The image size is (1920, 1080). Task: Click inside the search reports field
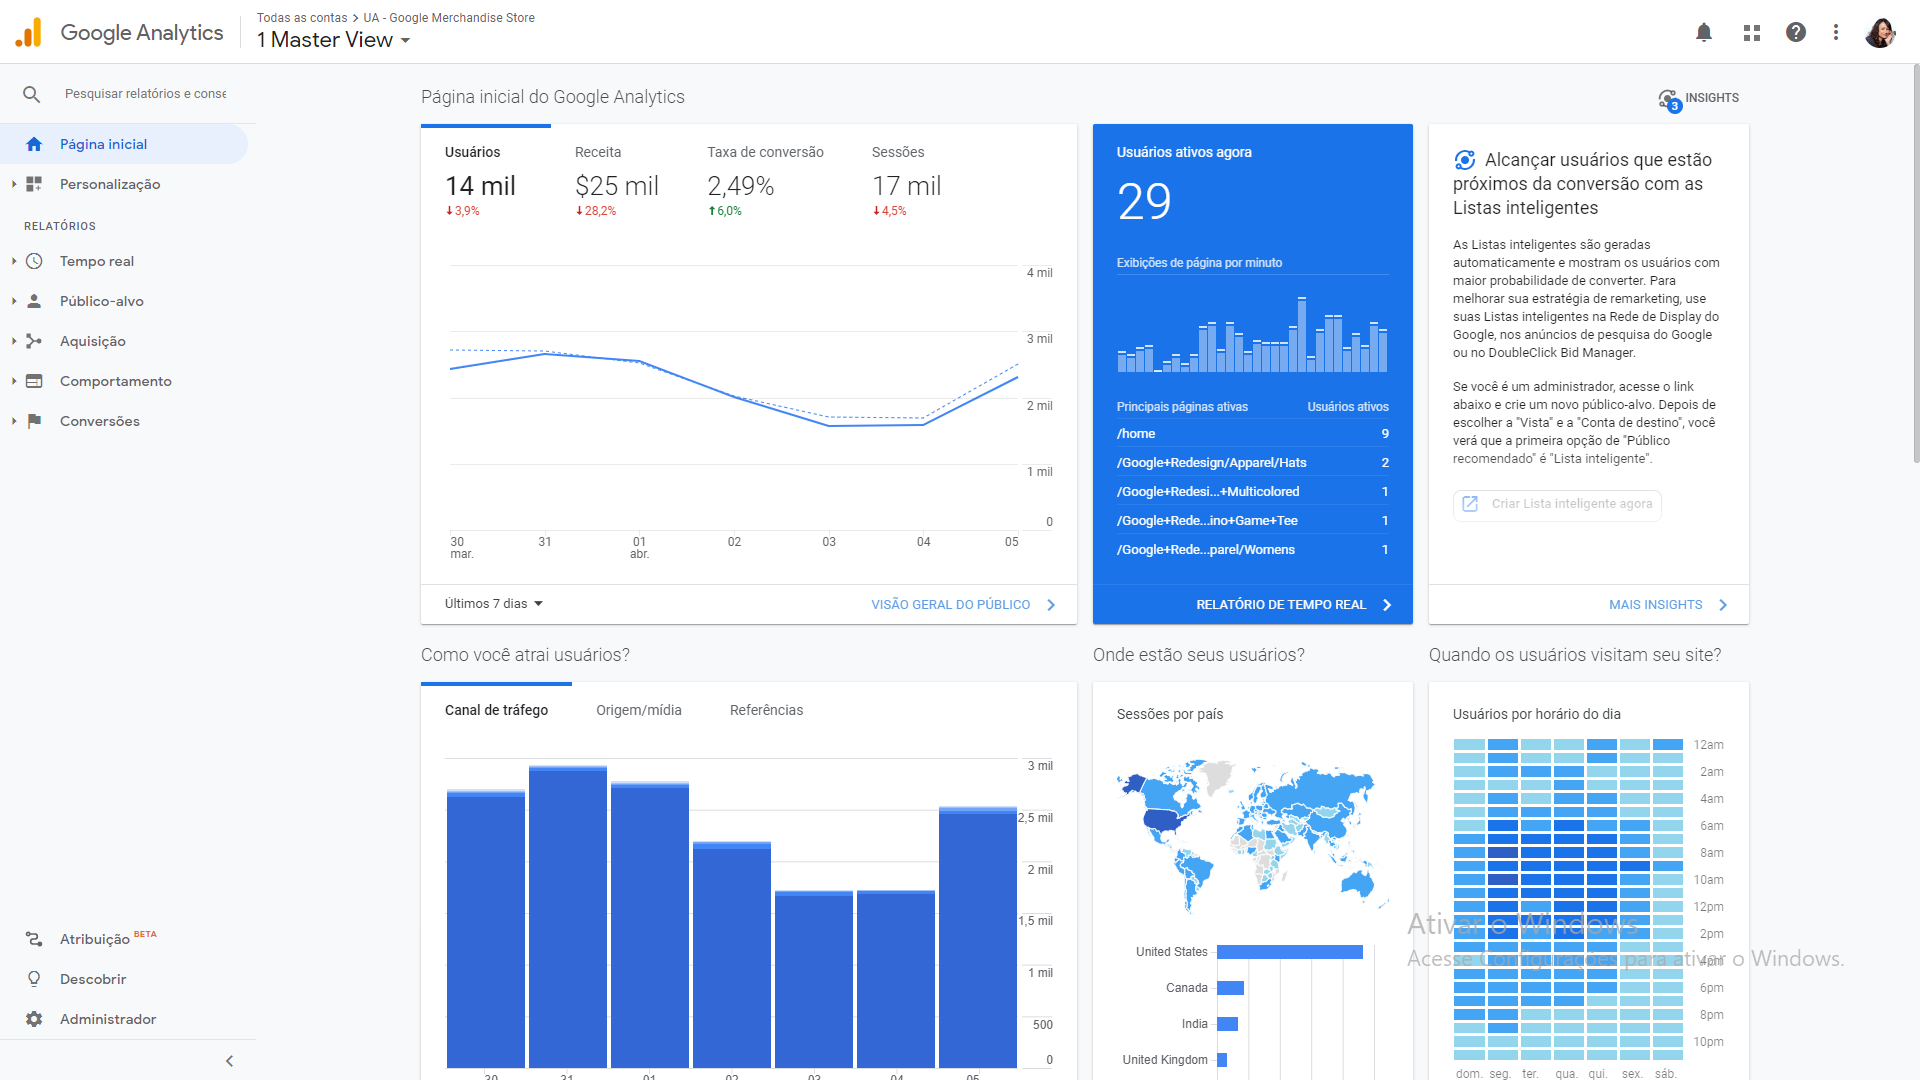(x=145, y=94)
